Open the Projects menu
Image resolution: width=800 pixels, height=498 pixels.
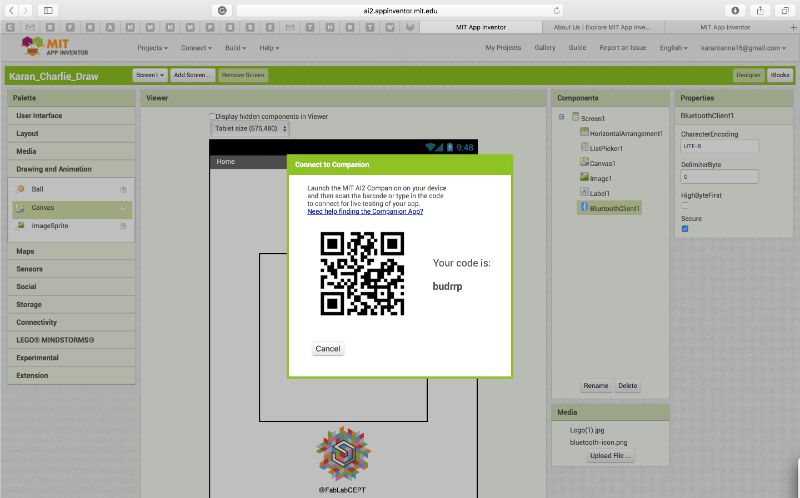tap(152, 48)
